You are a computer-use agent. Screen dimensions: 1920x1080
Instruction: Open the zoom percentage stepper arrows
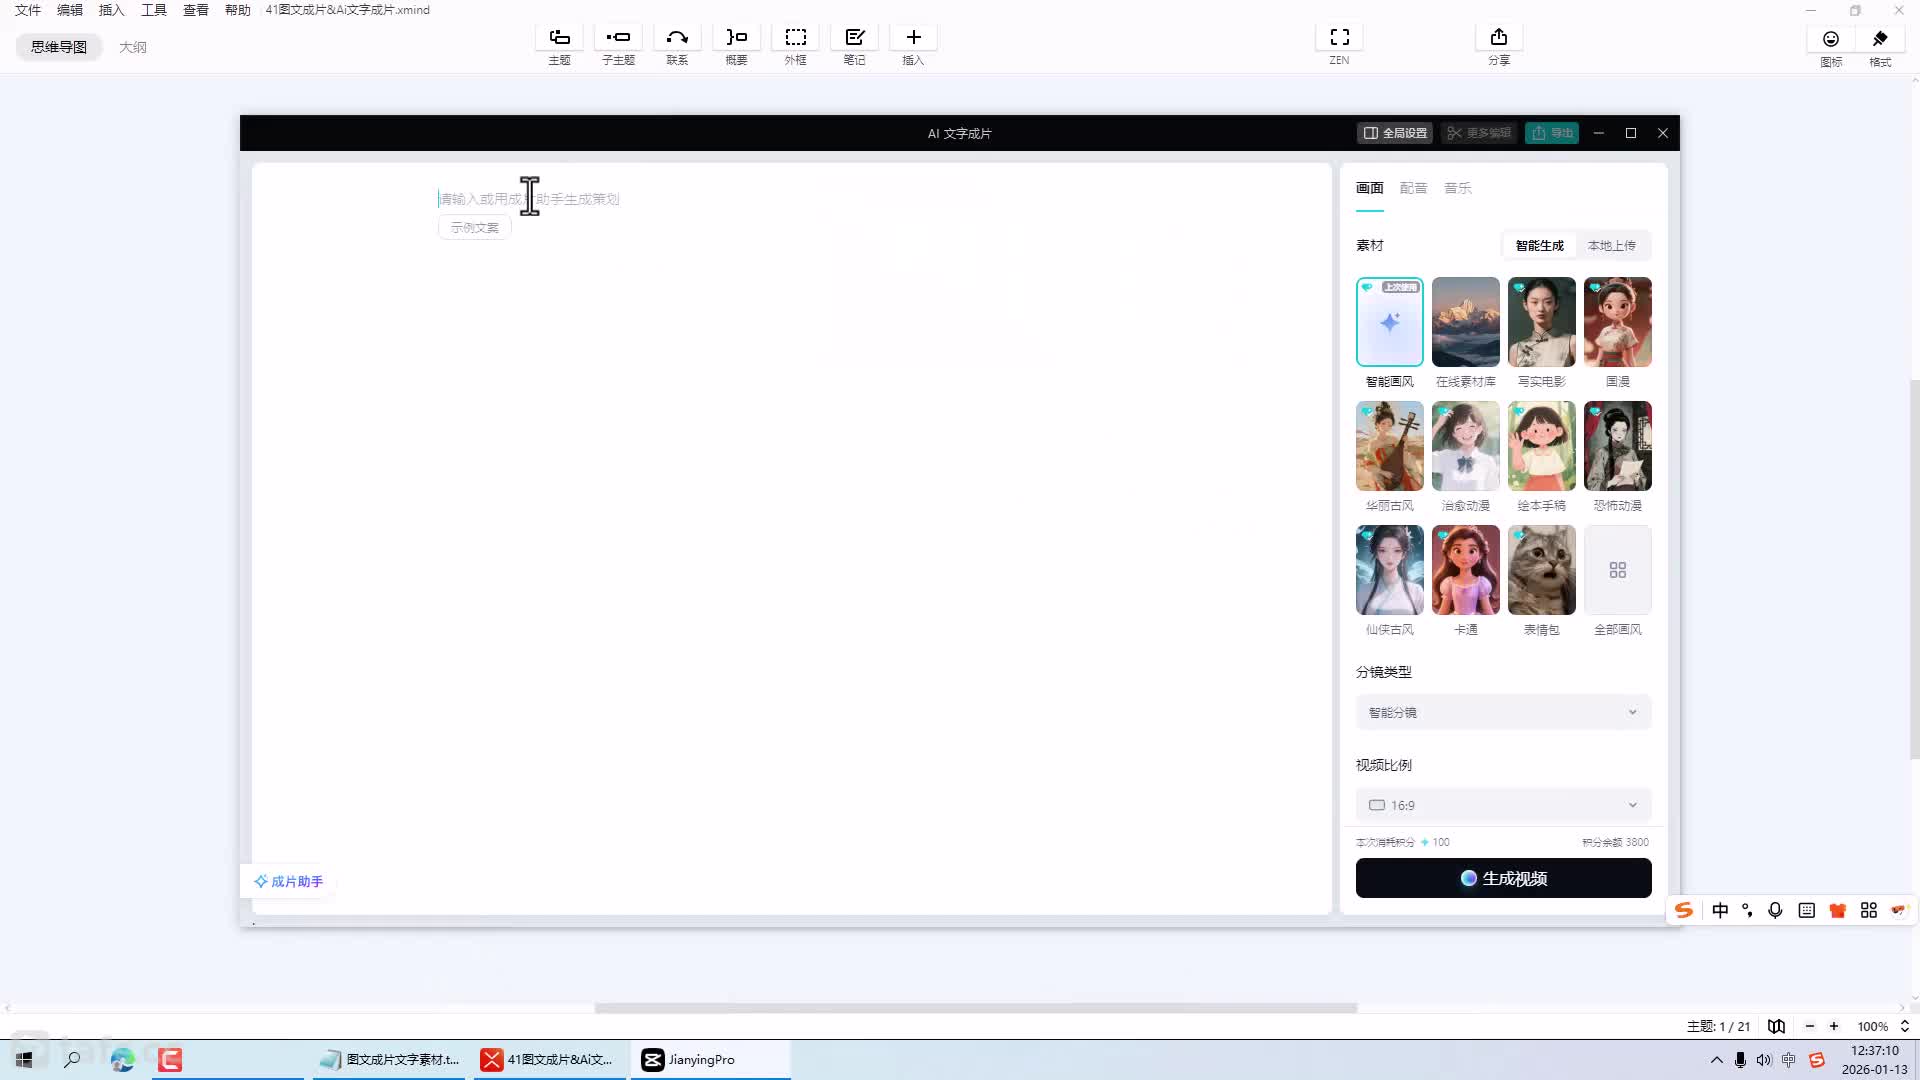coord(1905,1027)
